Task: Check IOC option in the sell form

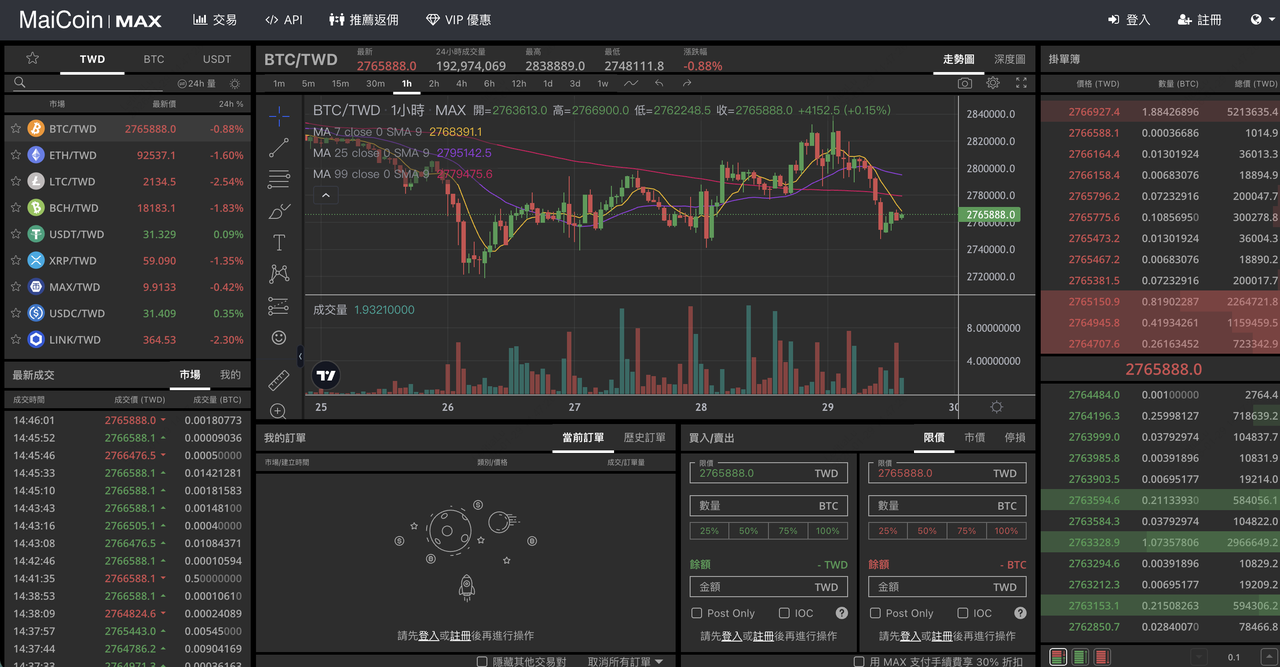Action: click(962, 613)
